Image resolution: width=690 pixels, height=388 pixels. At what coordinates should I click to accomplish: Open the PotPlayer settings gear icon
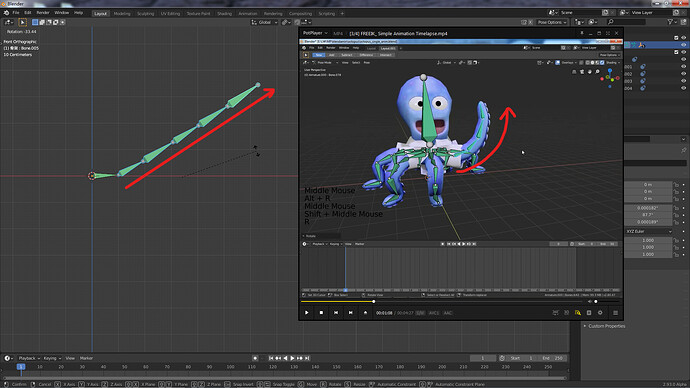(600, 313)
